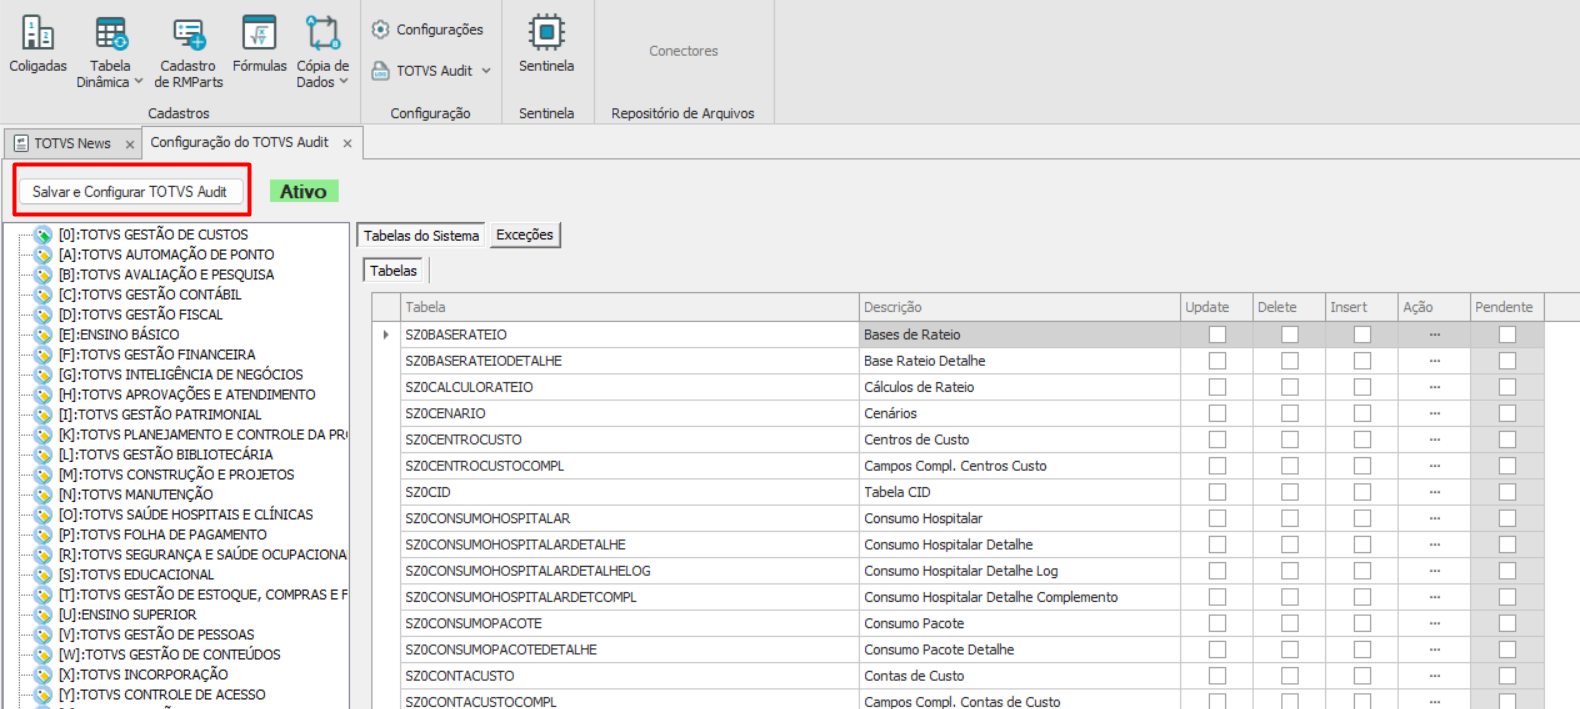Screen dimensions: 1580x709
Task: Click the Conectores ribbon button
Action: tap(684, 51)
